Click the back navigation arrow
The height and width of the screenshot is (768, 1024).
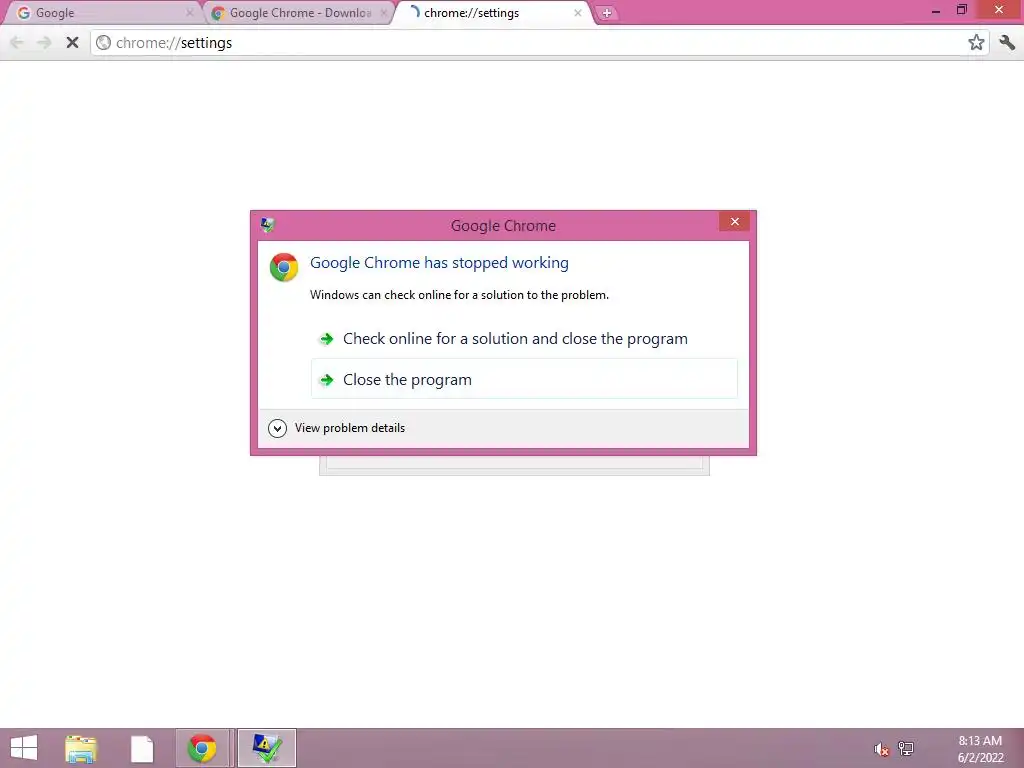pos(17,42)
